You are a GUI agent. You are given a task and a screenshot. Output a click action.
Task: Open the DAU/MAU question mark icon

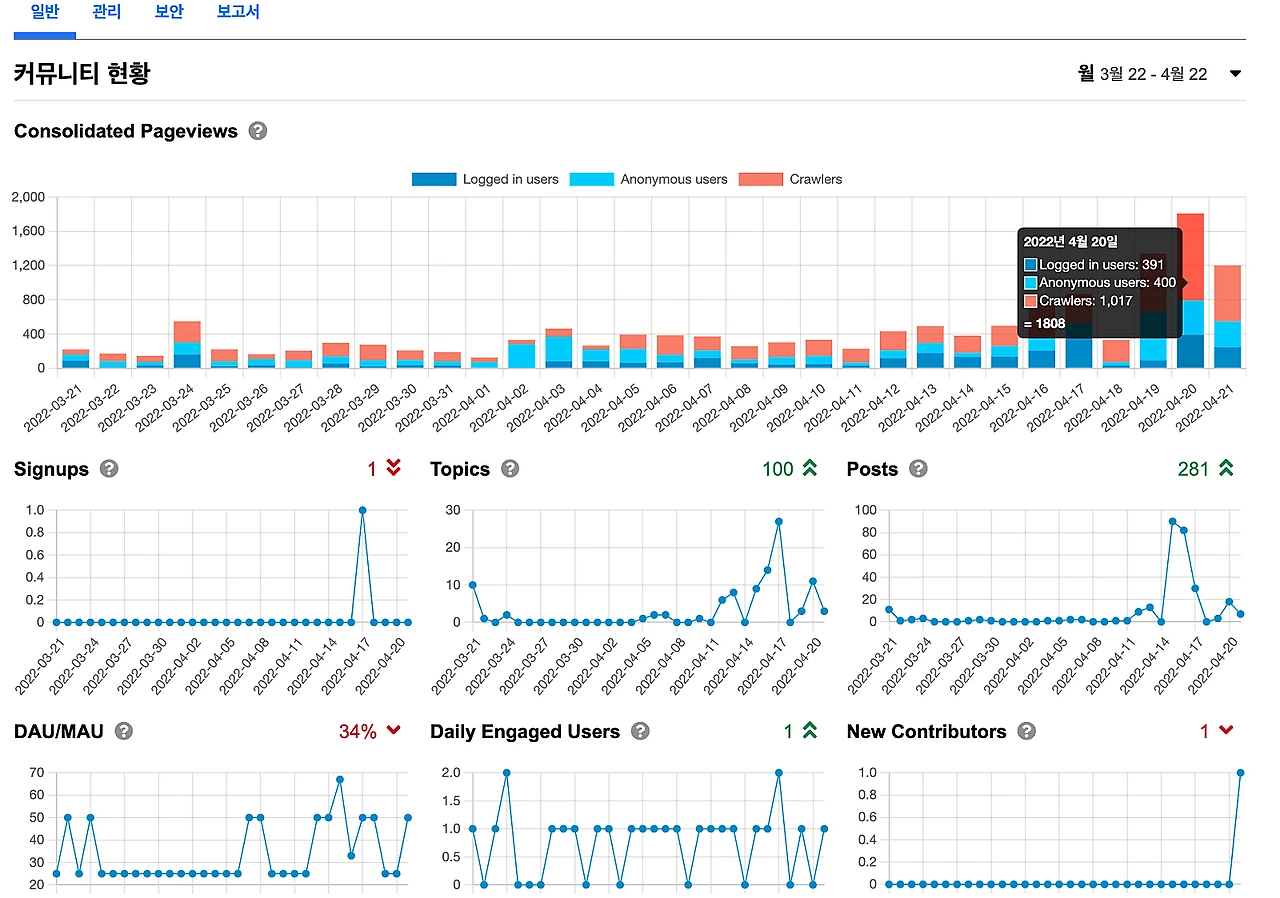pos(123,732)
